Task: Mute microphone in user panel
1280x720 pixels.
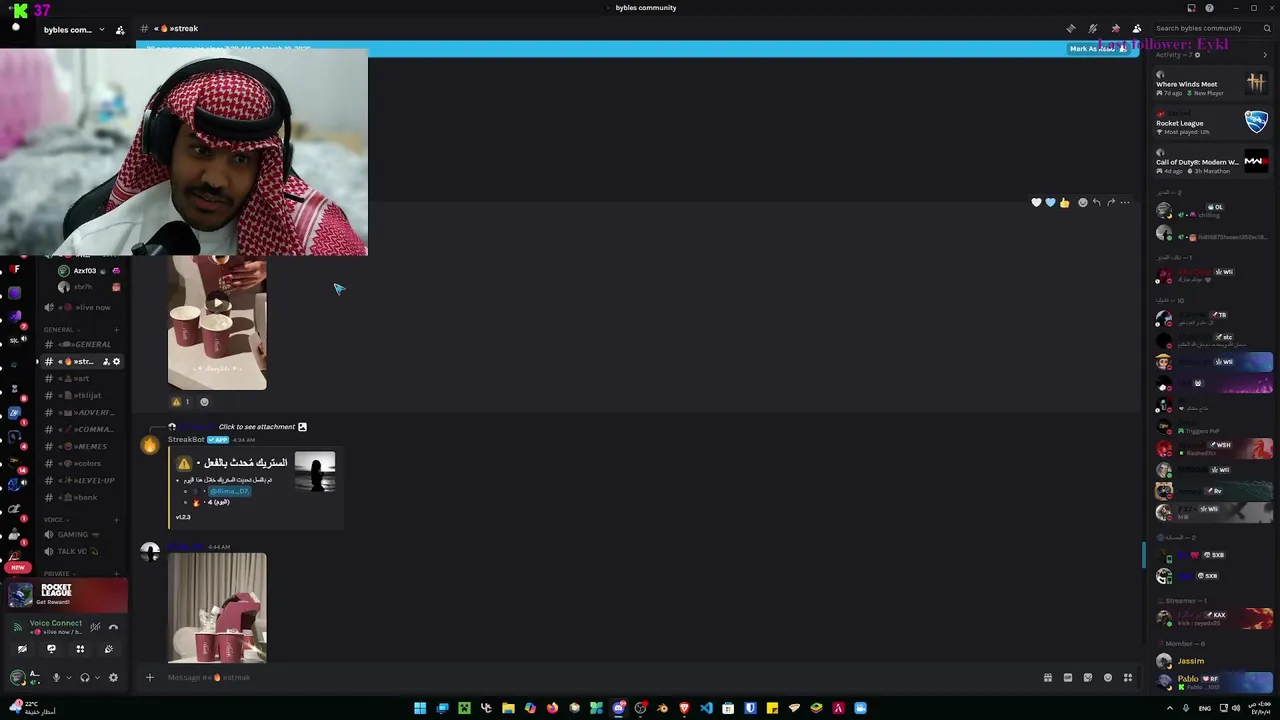Action: pyautogui.click(x=56, y=677)
